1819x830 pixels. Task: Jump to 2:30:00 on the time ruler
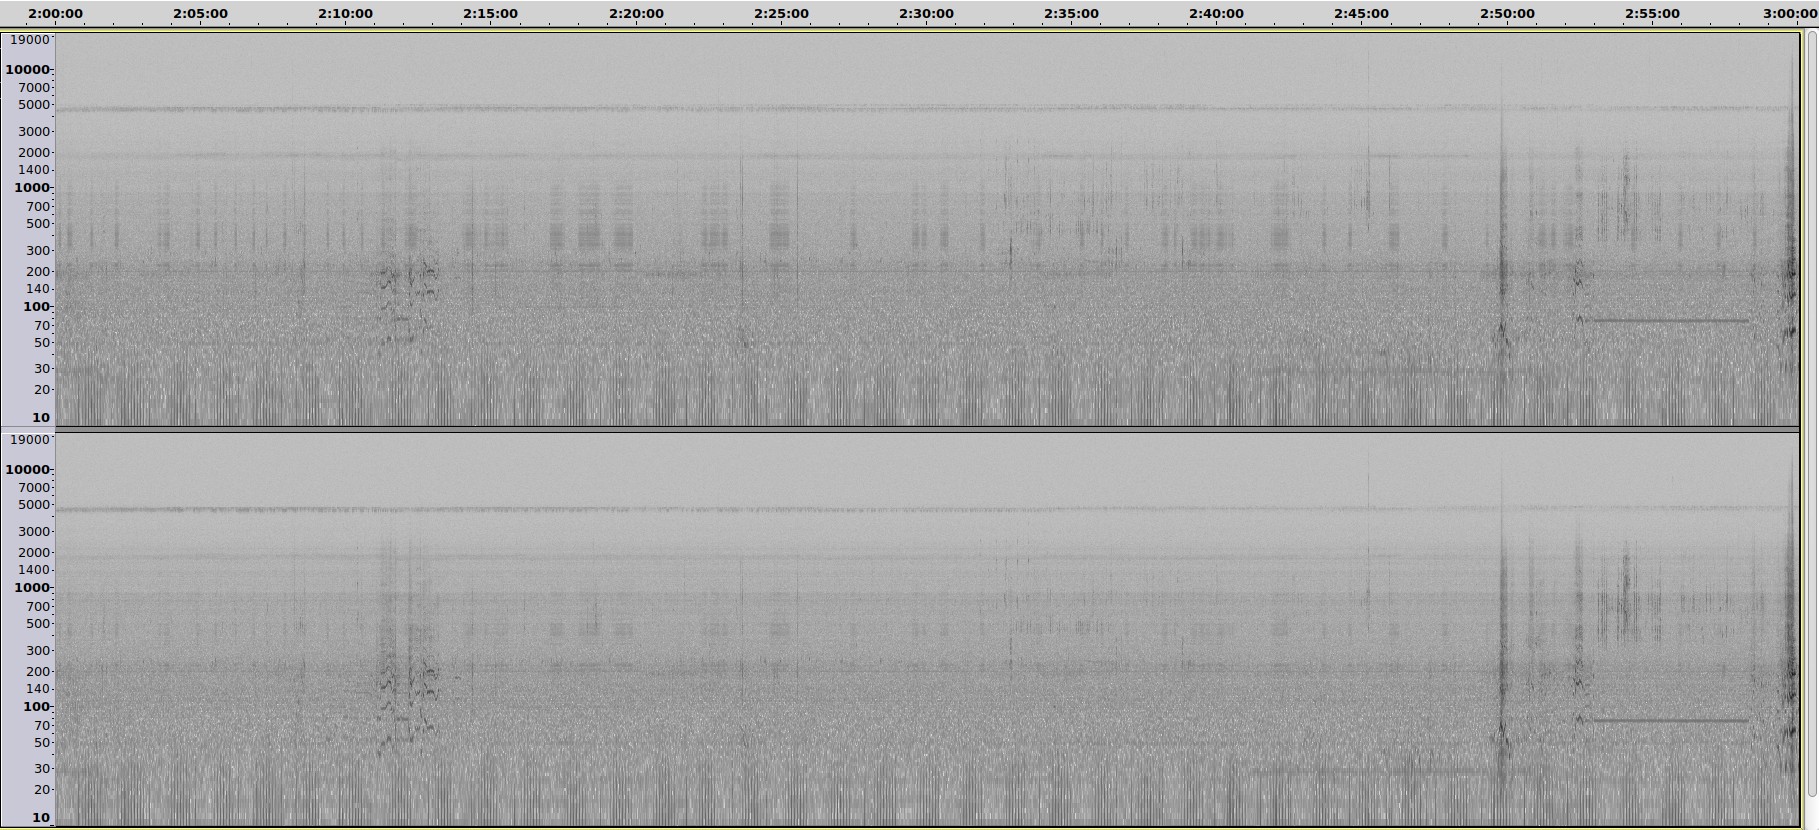tap(926, 14)
